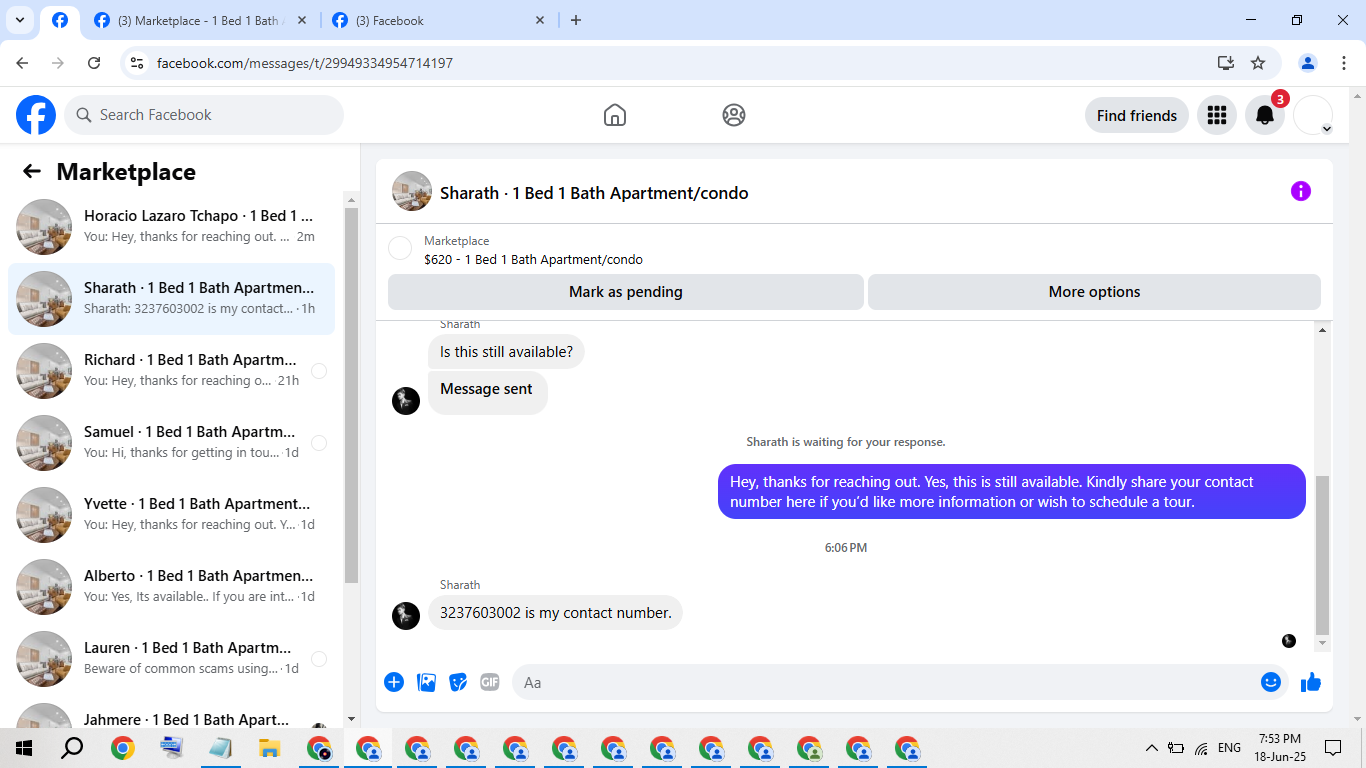Switch to the Marketplace 1 Bed 1 Bath tab
Viewport: 1366px width, 768px height.
(x=200, y=20)
